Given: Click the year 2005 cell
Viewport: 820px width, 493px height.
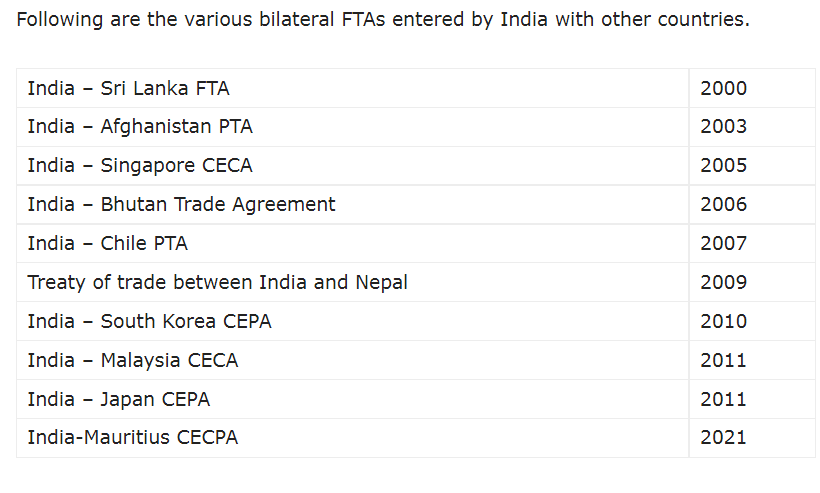Looking at the screenshot, I should [723, 166].
